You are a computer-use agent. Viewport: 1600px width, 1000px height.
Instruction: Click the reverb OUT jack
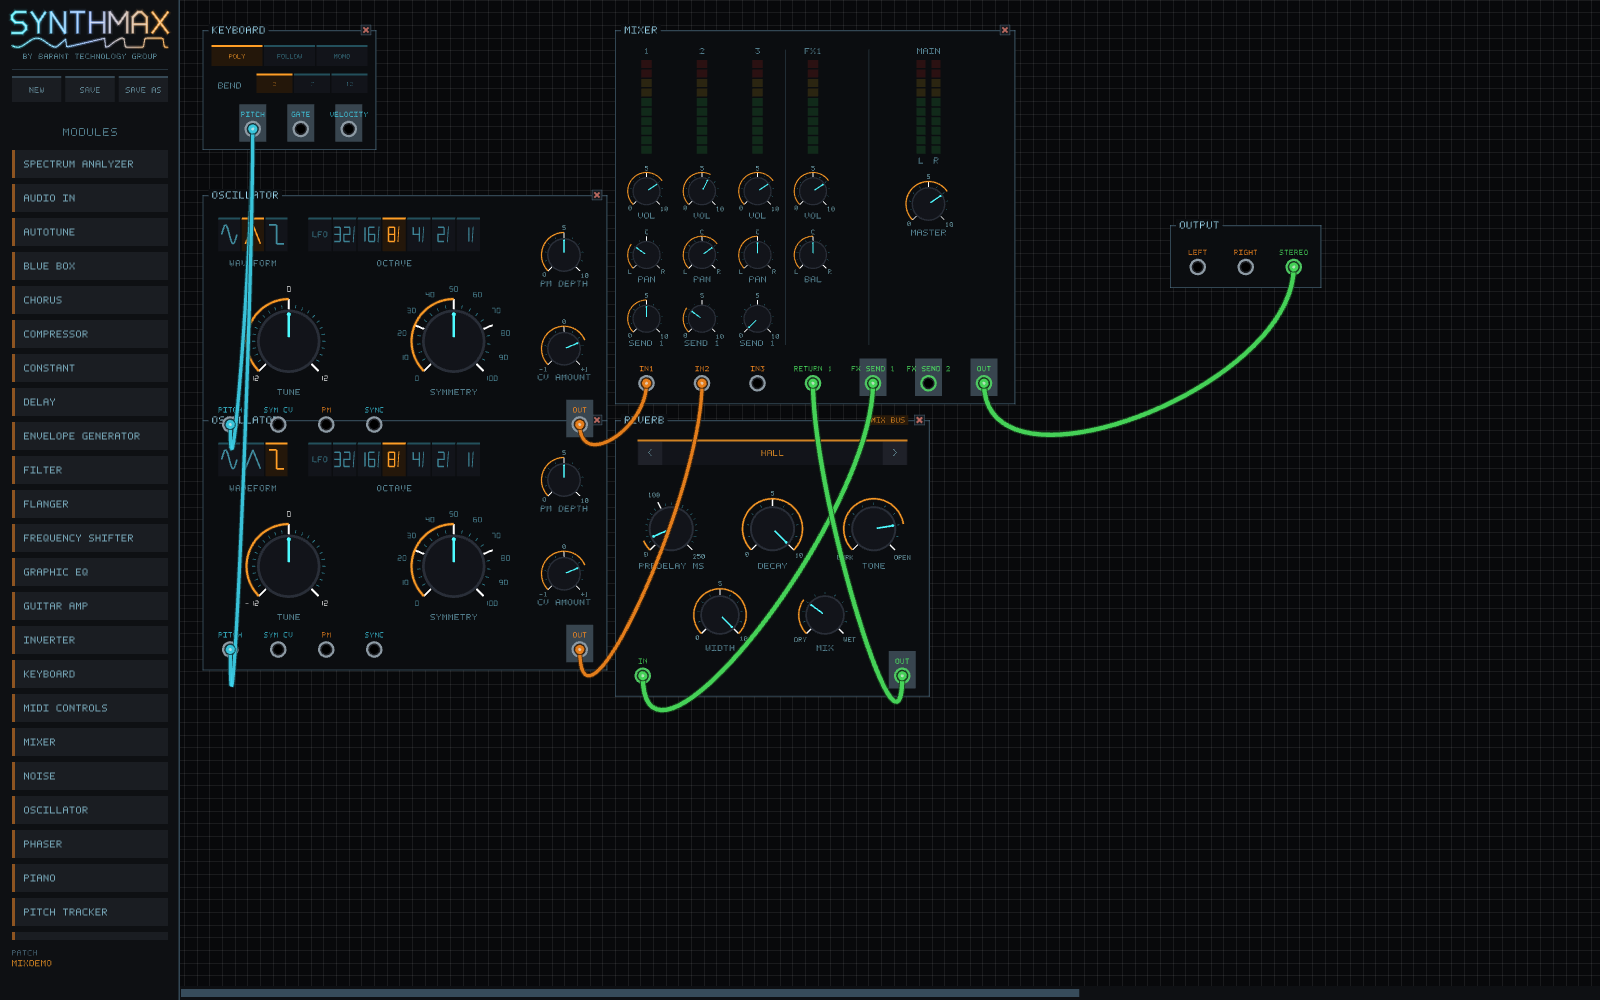902,676
